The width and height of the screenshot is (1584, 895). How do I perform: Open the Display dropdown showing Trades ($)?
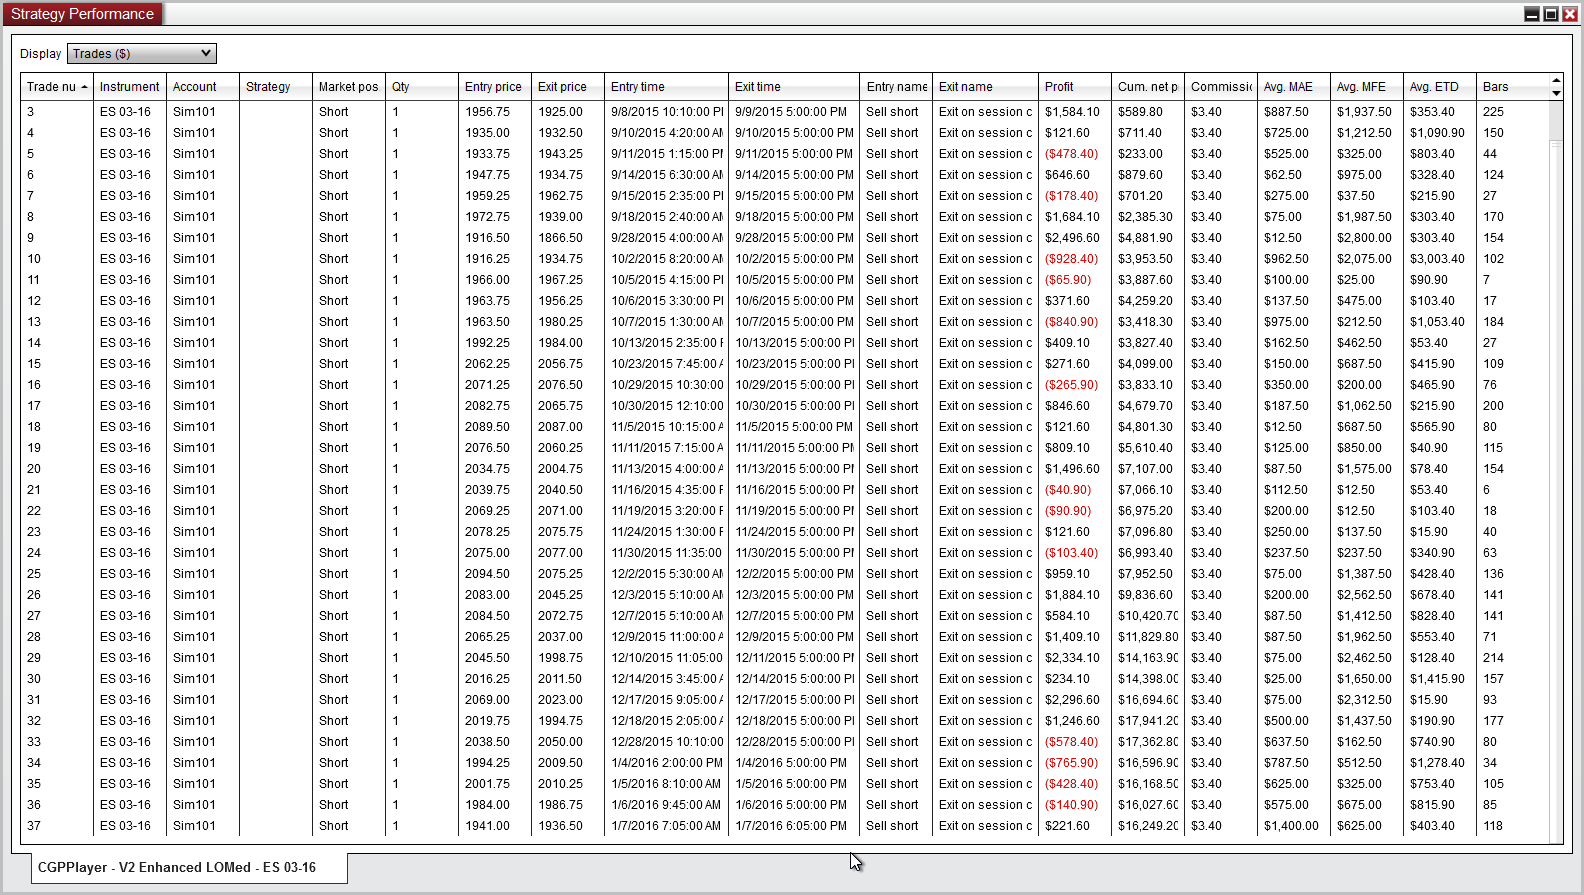point(142,54)
